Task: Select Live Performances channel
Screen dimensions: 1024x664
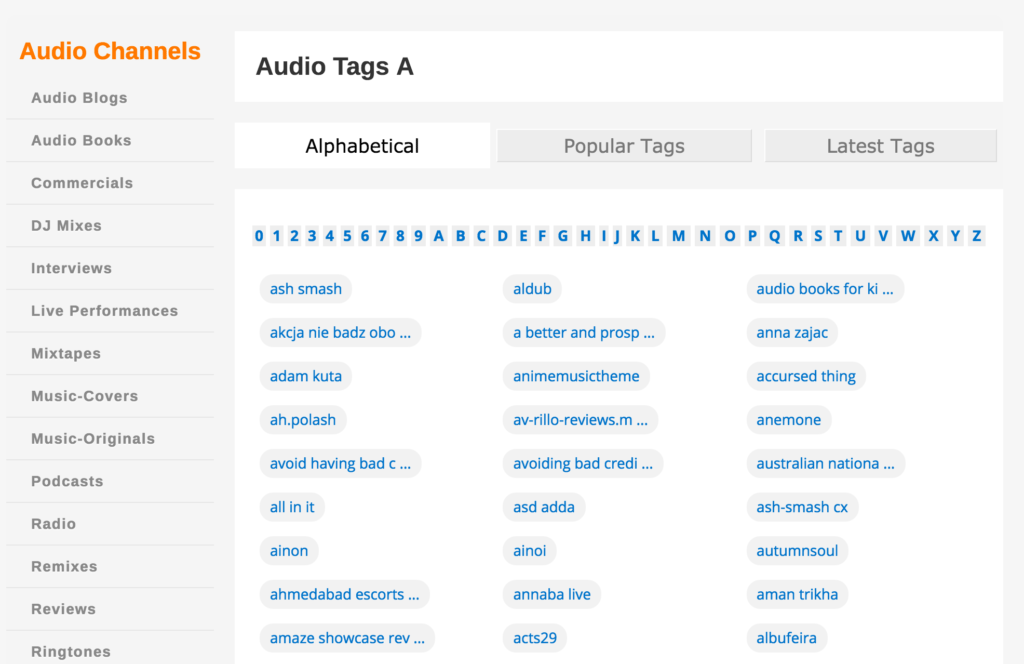Action: point(104,311)
